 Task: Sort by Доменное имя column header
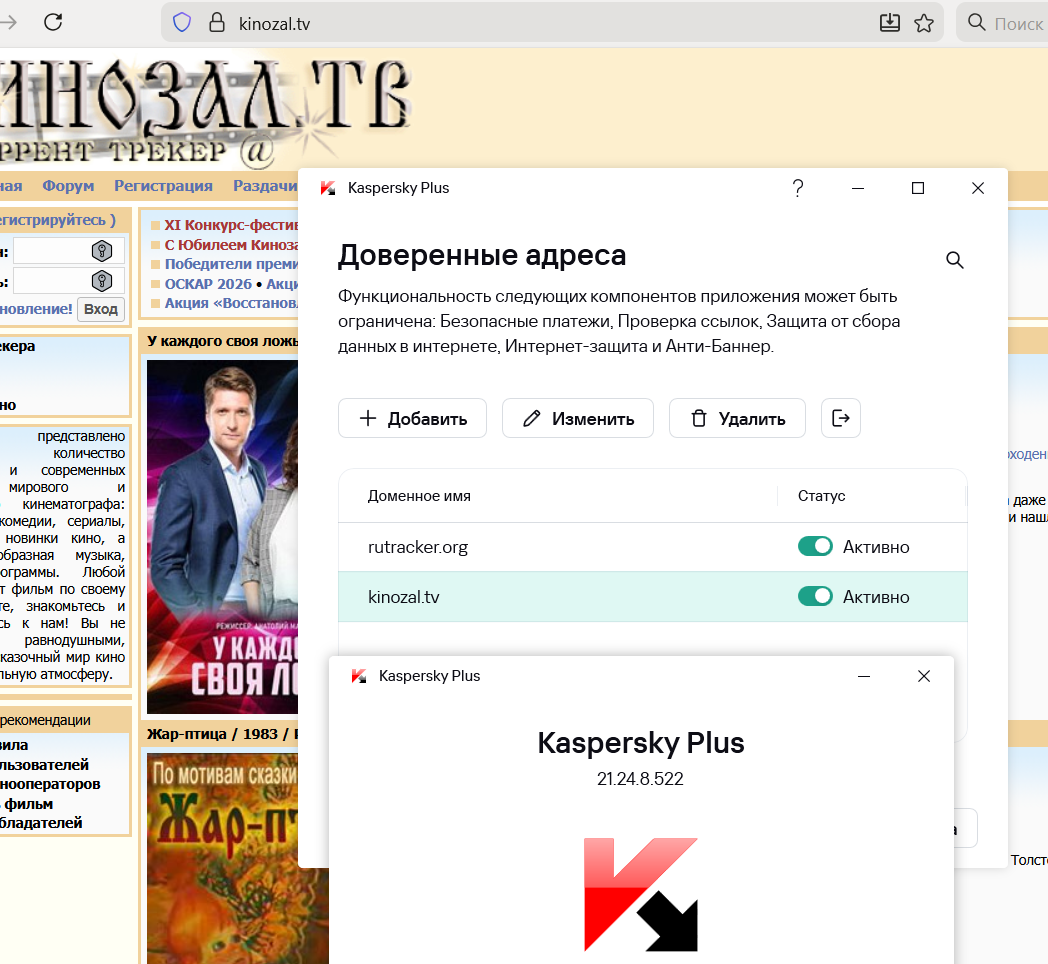[419, 496]
